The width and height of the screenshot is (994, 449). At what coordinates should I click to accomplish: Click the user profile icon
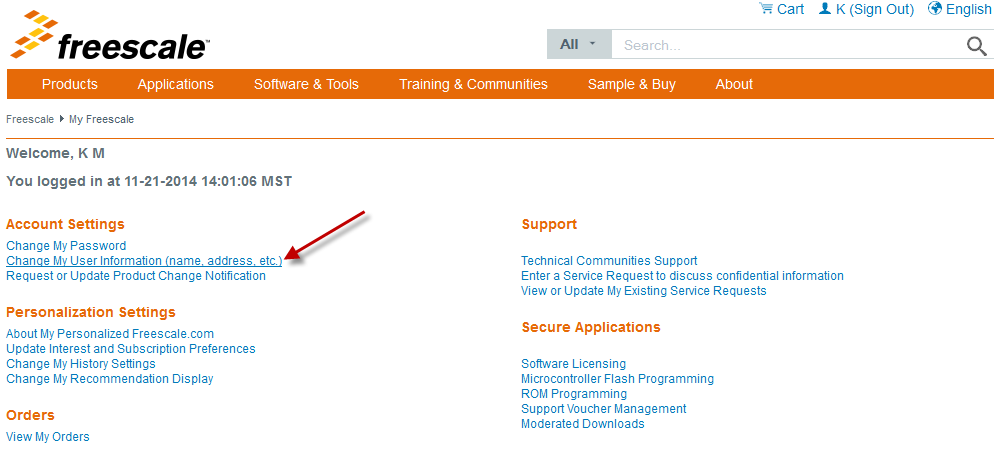click(x=825, y=9)
